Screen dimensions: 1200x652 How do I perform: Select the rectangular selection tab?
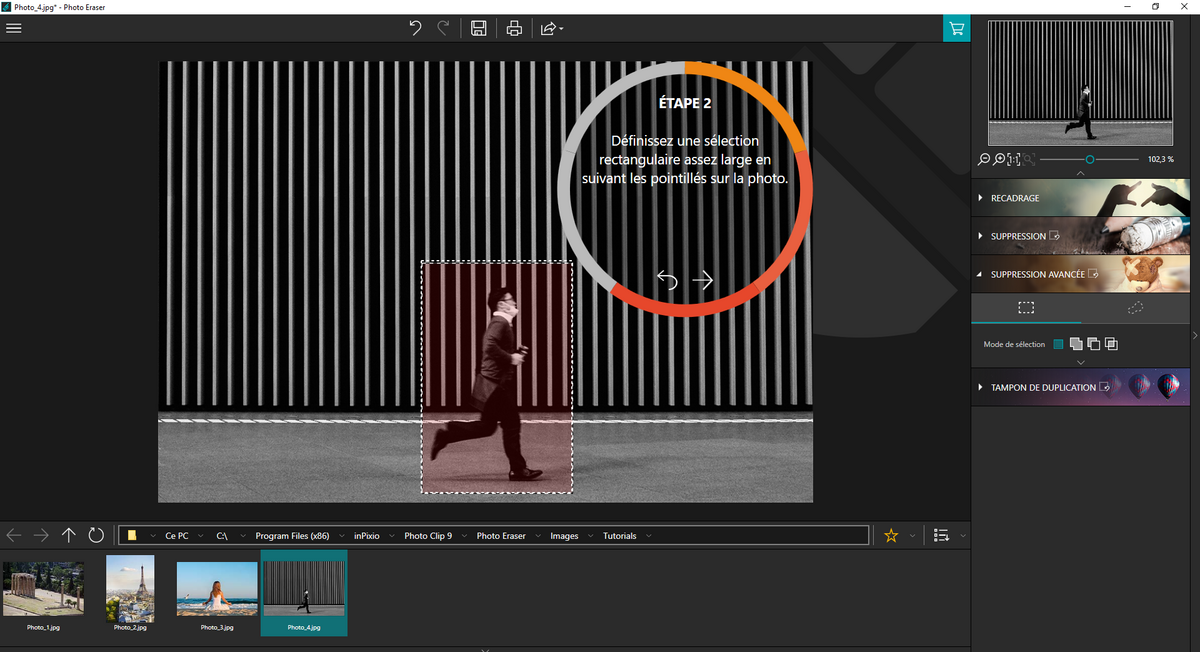[x=1026, y=308]
